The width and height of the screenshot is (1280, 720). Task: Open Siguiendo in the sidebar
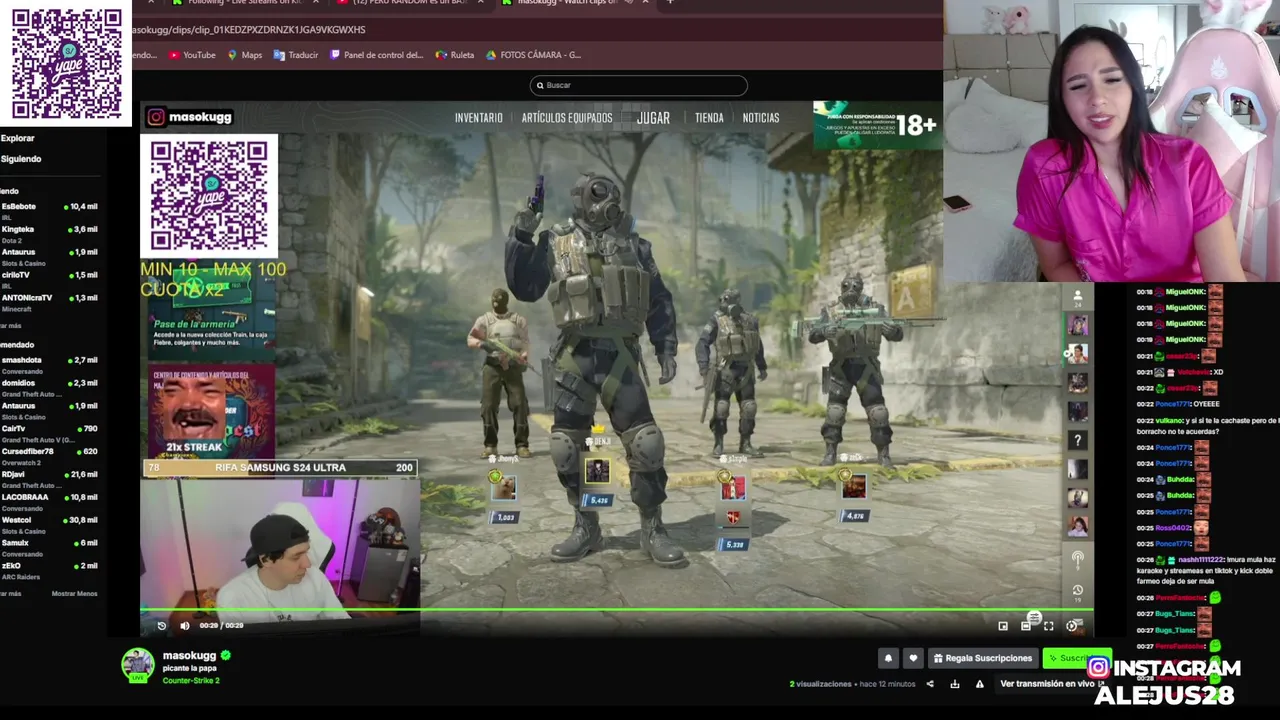coord(20,159)
